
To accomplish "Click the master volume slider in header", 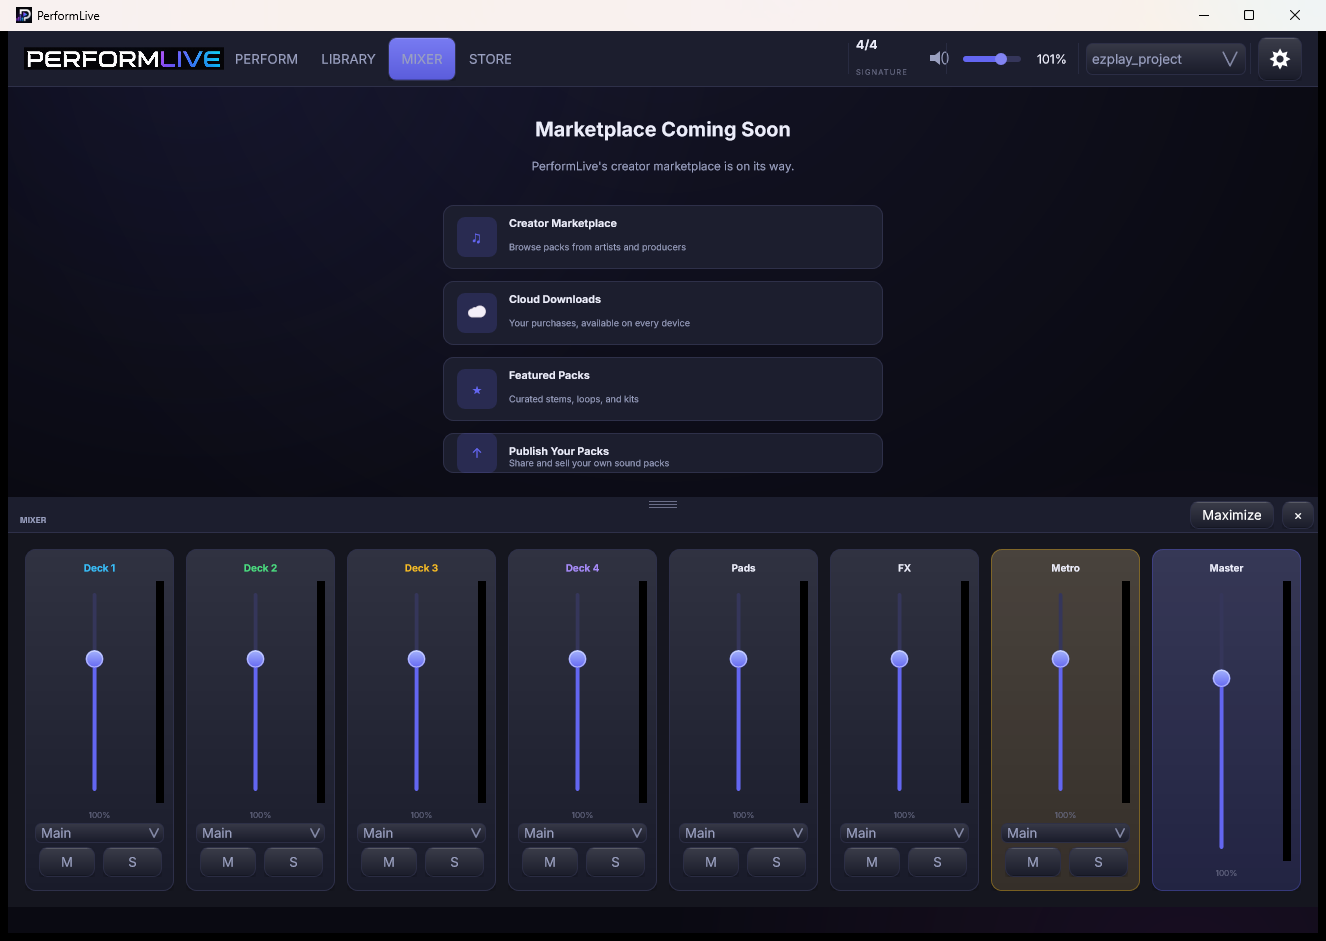I will pyautogui.click(x=991, y=59).
